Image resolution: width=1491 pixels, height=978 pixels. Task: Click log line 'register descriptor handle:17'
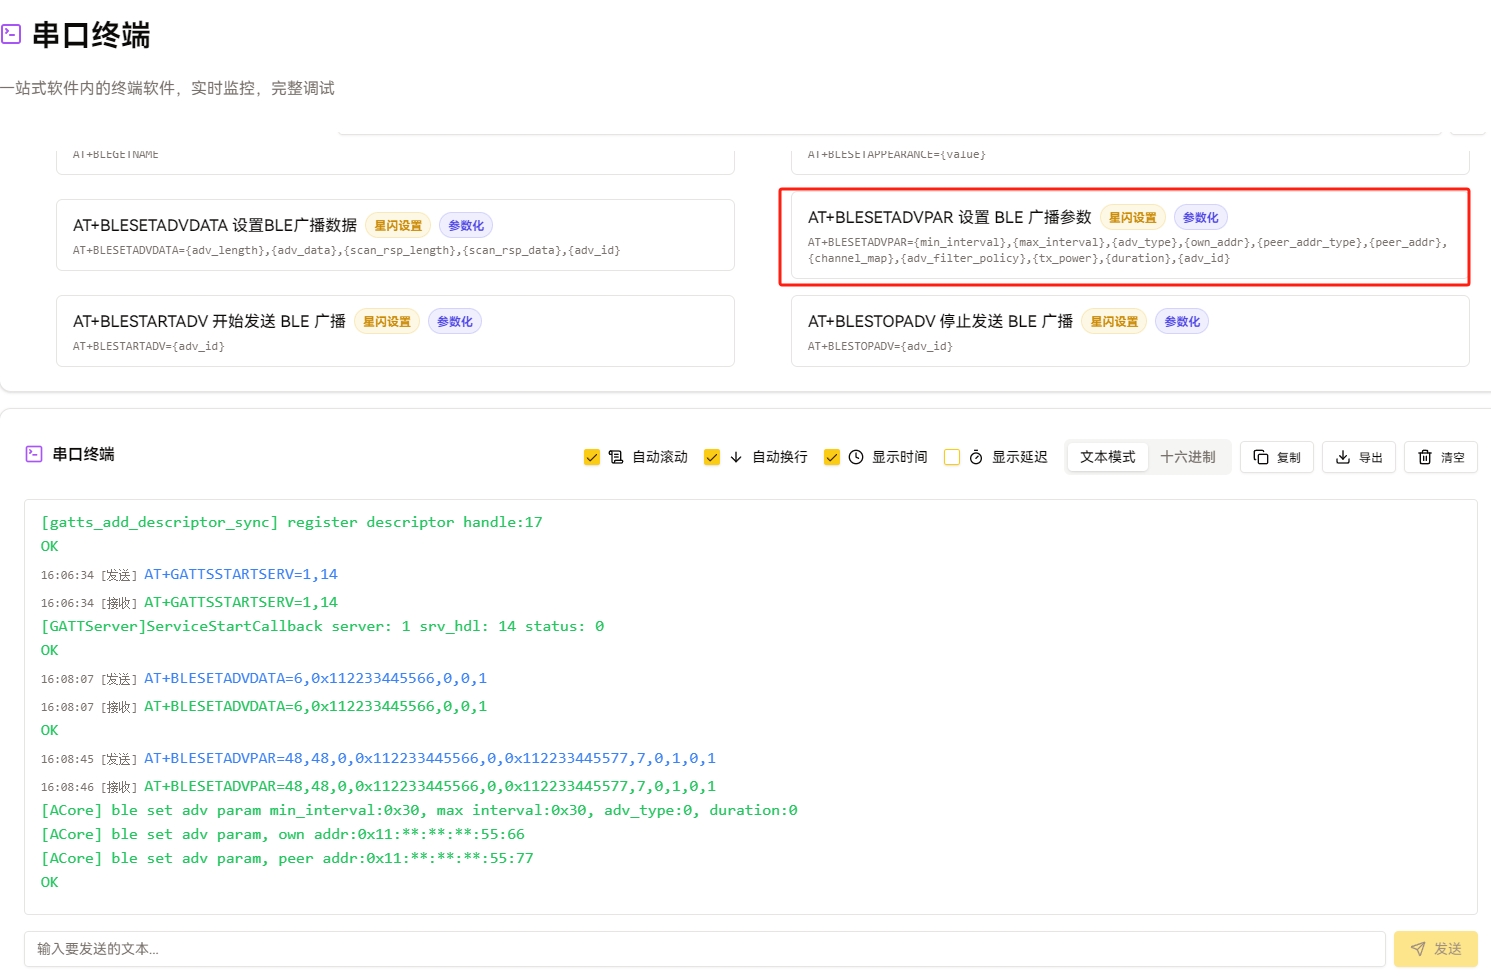pos(292,522)
